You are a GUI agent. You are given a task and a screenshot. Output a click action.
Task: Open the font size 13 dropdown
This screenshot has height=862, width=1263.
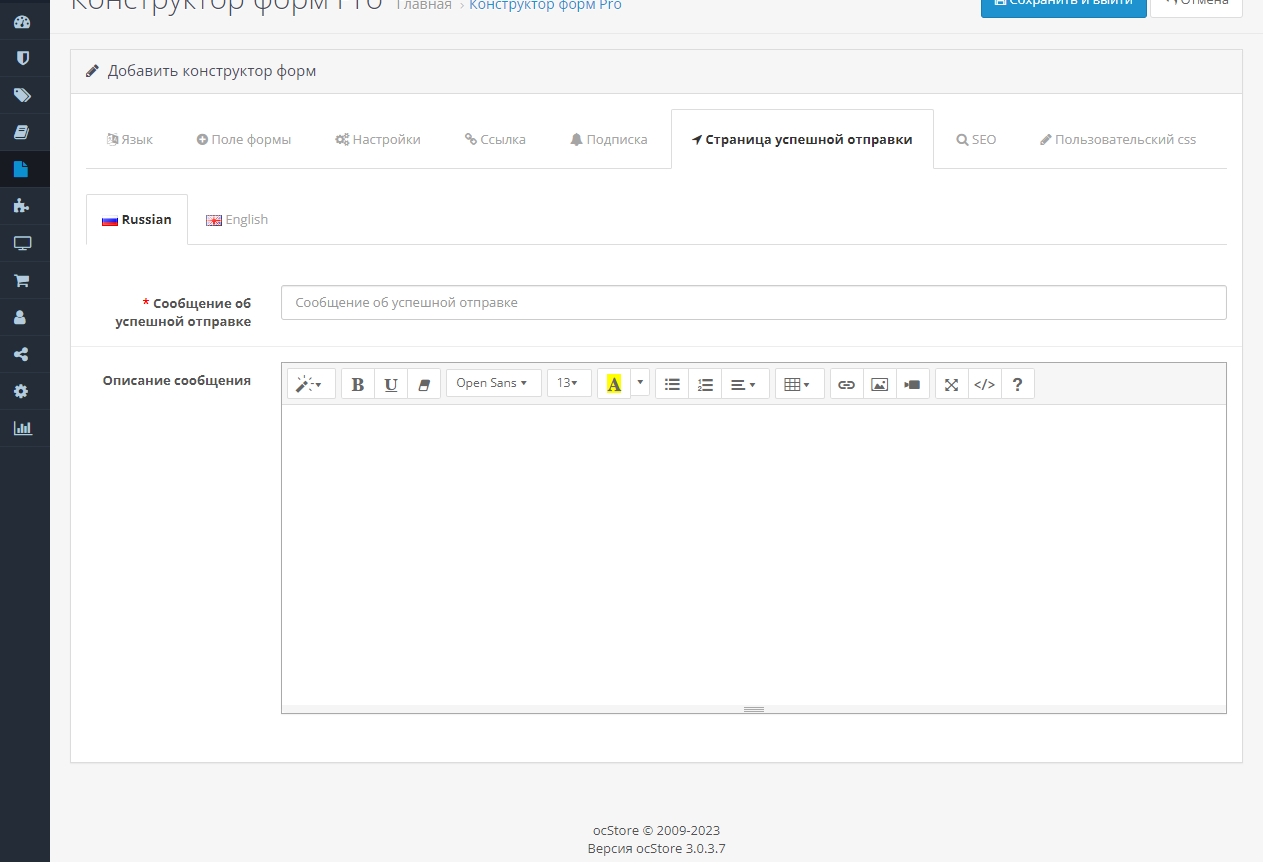(x=569, y=383)
